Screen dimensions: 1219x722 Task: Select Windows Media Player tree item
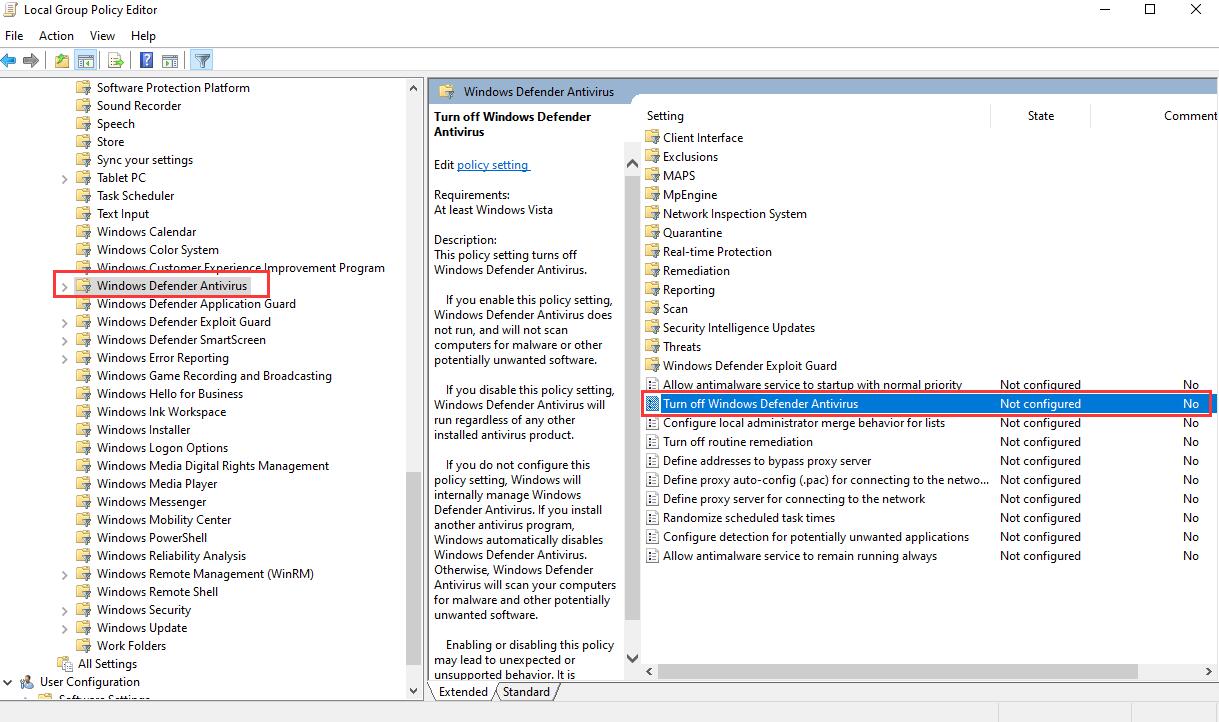157,484
